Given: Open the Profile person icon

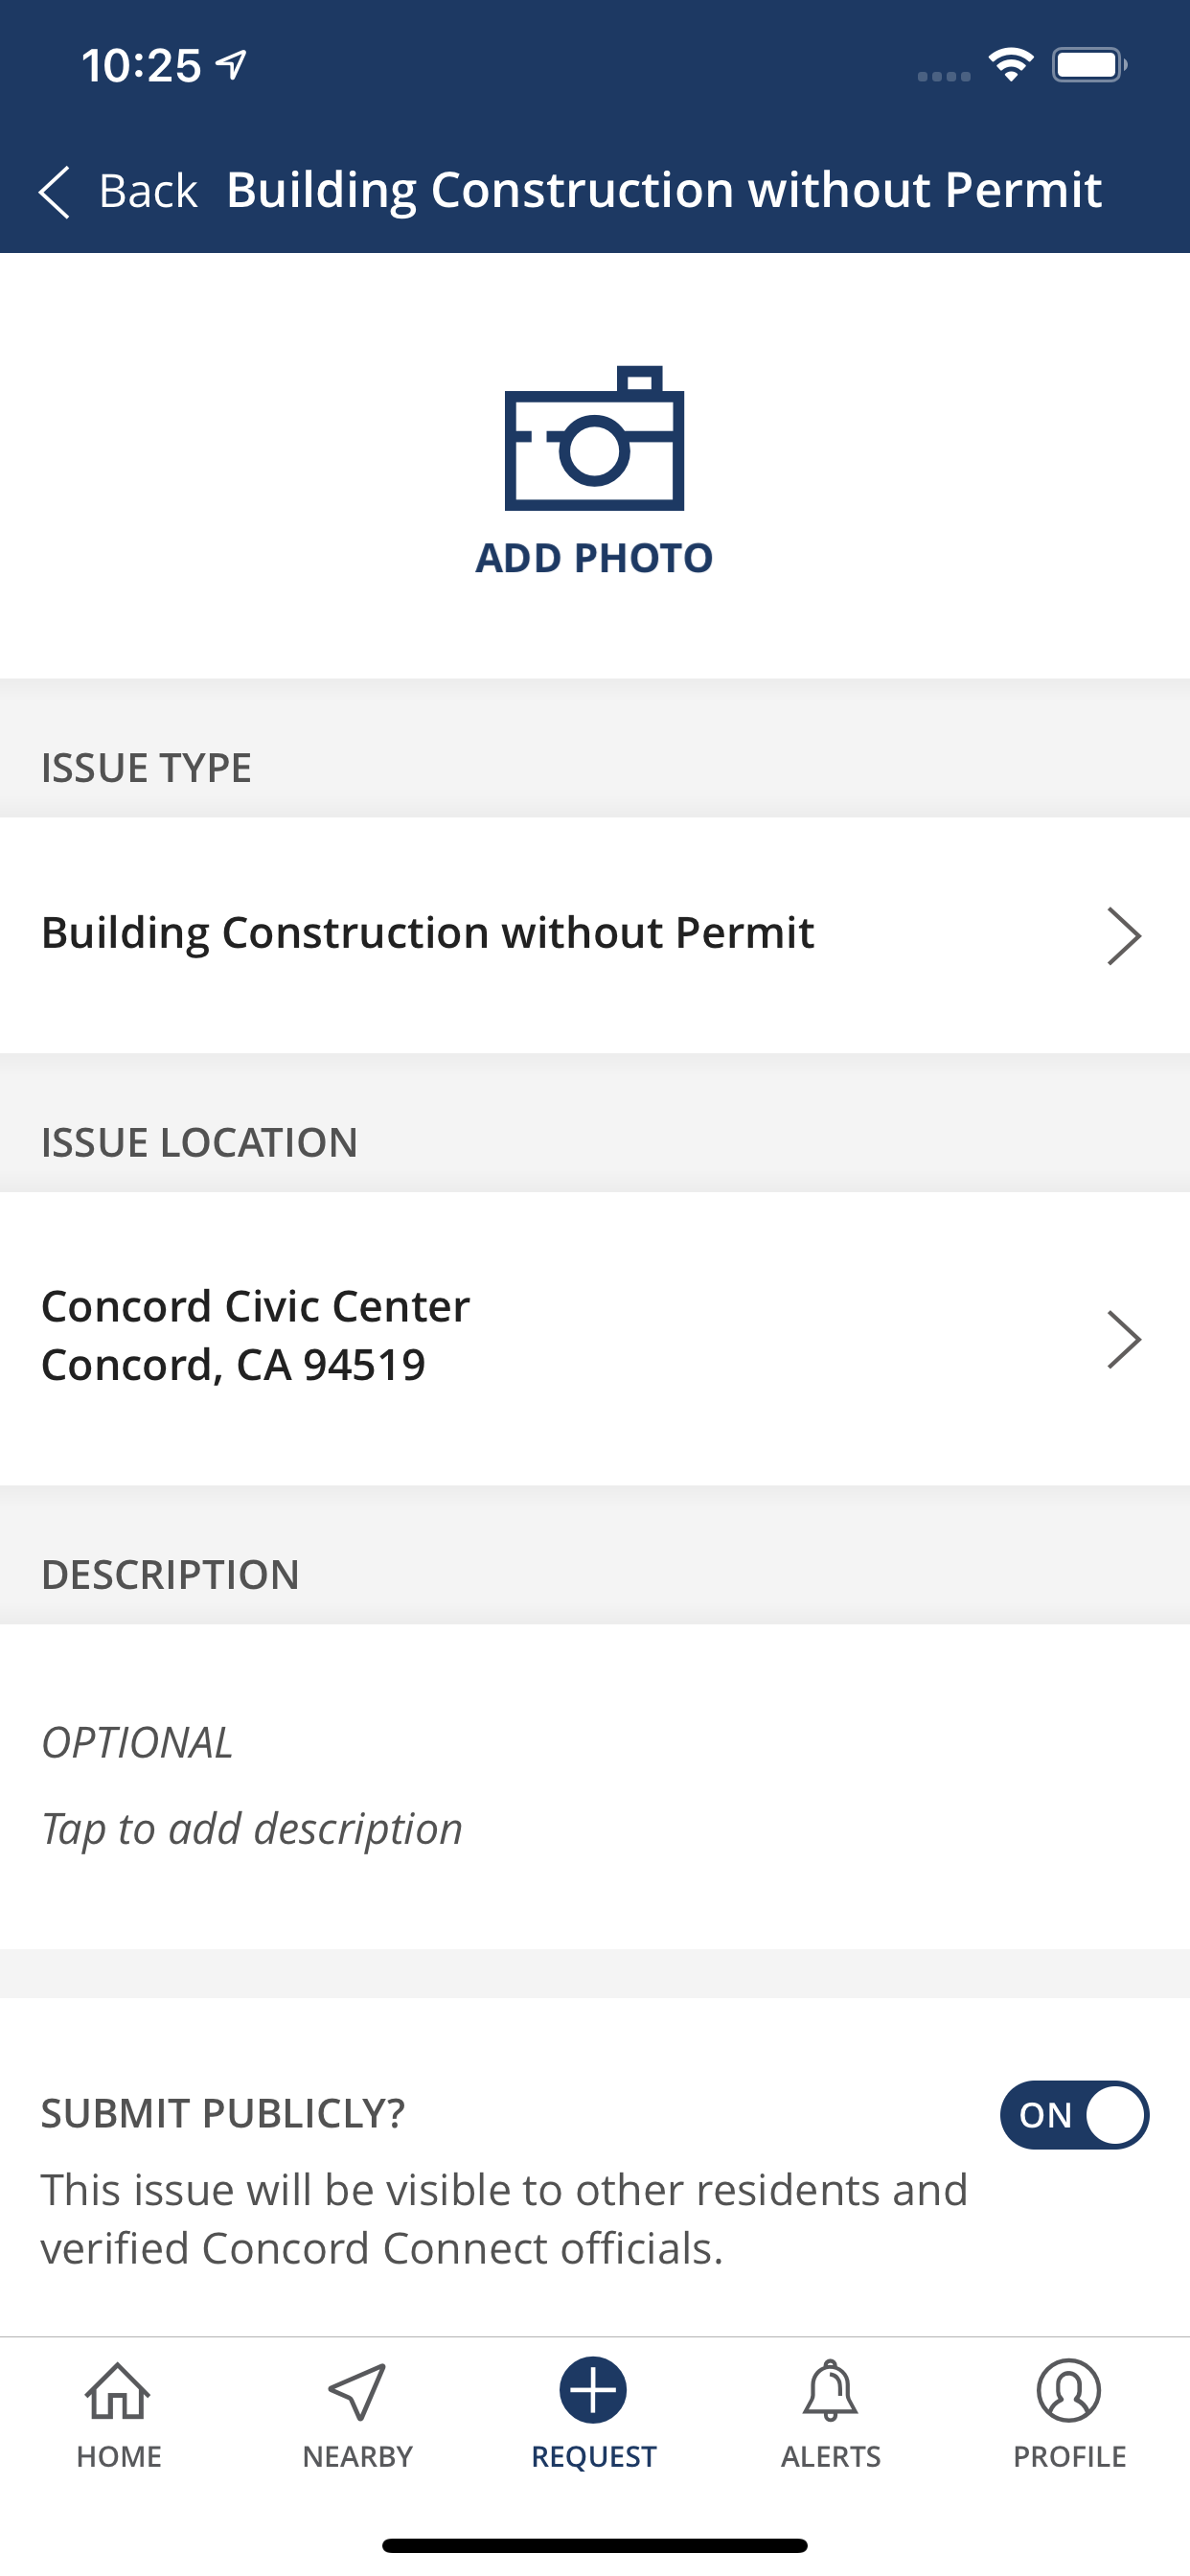Looking at the screenshot, I should (x=1069, y=2390).
